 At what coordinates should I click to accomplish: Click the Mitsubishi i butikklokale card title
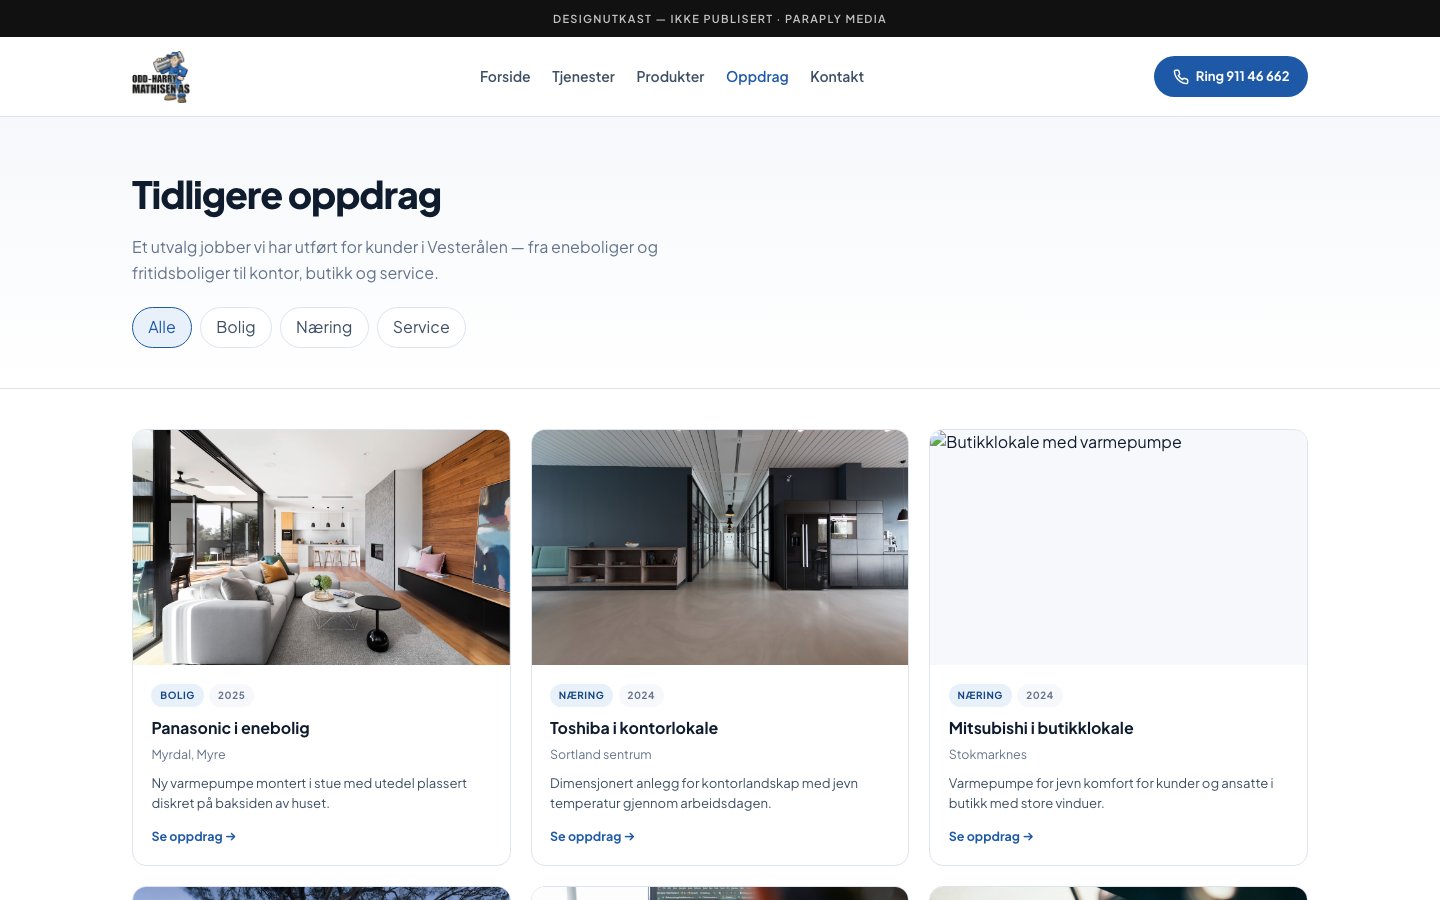[1041, 728]
